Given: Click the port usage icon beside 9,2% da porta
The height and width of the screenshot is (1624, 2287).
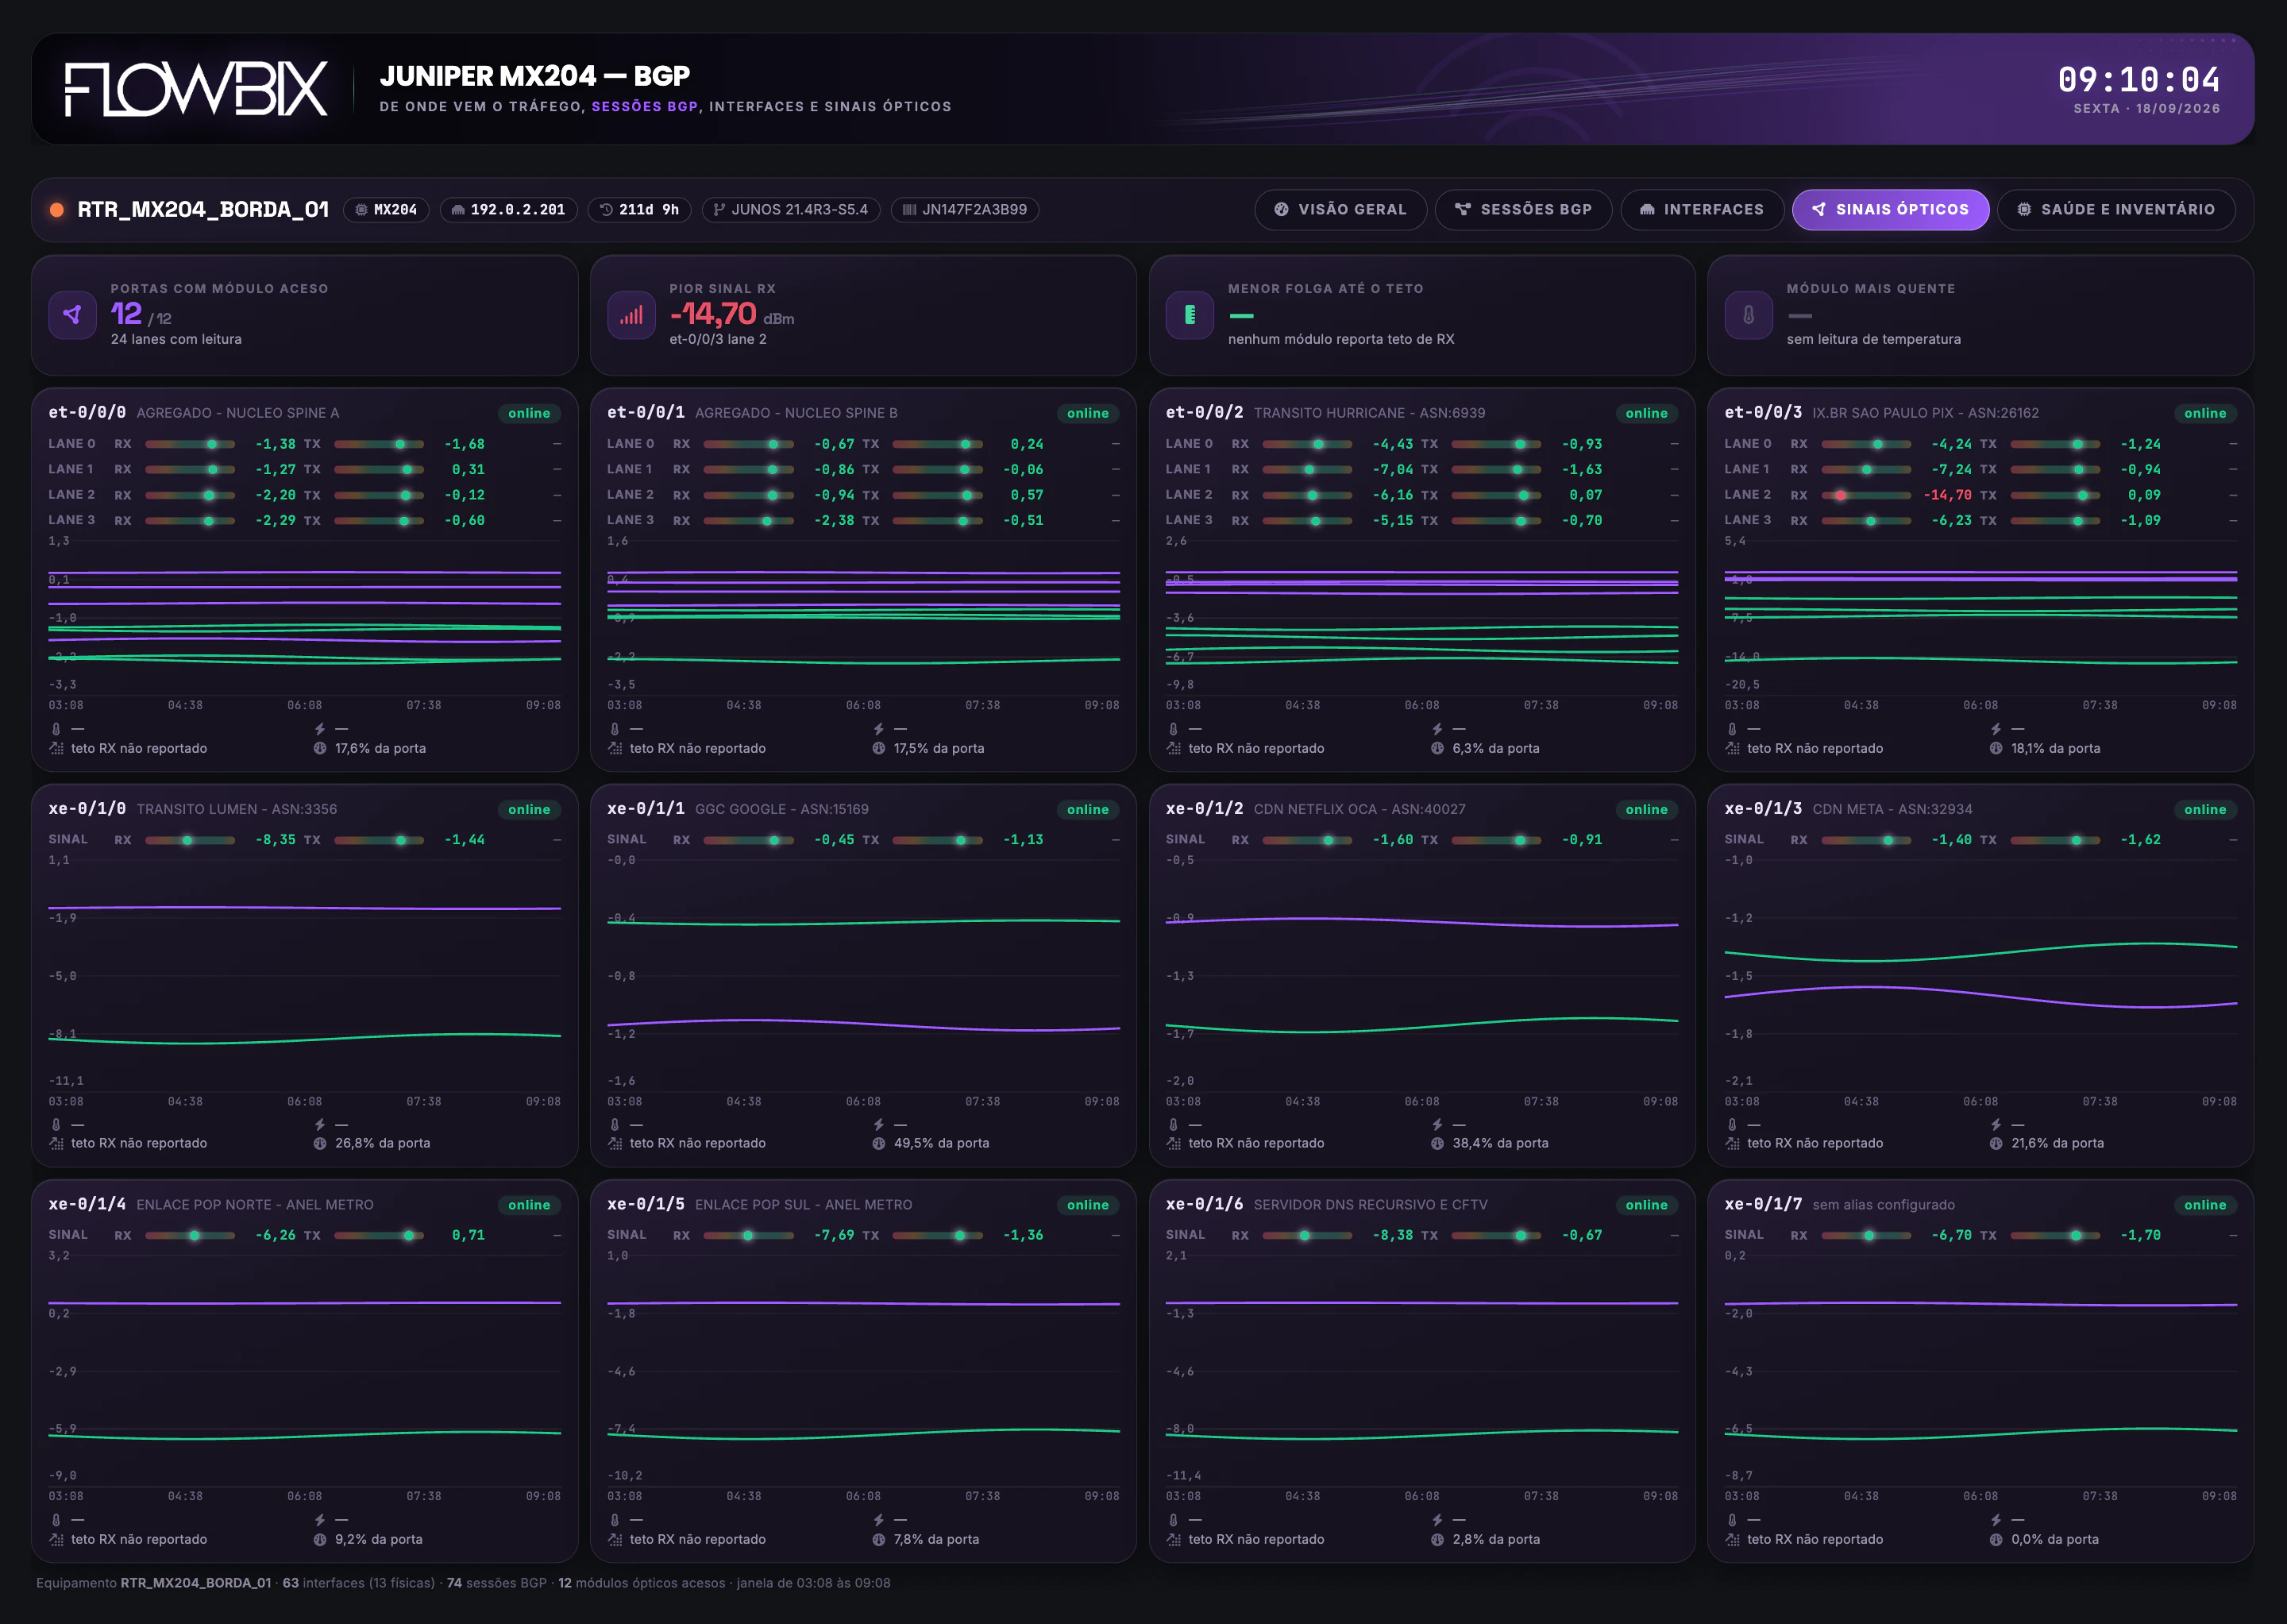Looking at the screenshot, I should pyautogui.click(x=320, y=1539).
